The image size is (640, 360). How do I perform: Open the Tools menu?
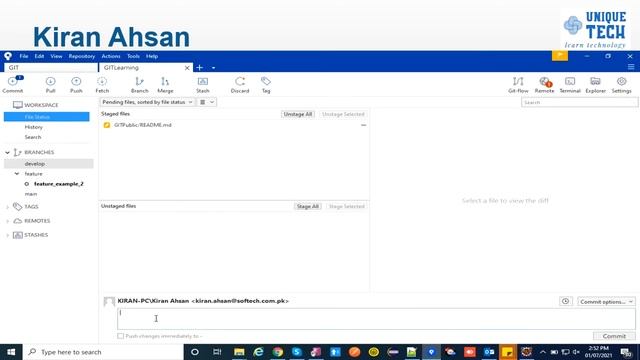[x=133, y=56]
